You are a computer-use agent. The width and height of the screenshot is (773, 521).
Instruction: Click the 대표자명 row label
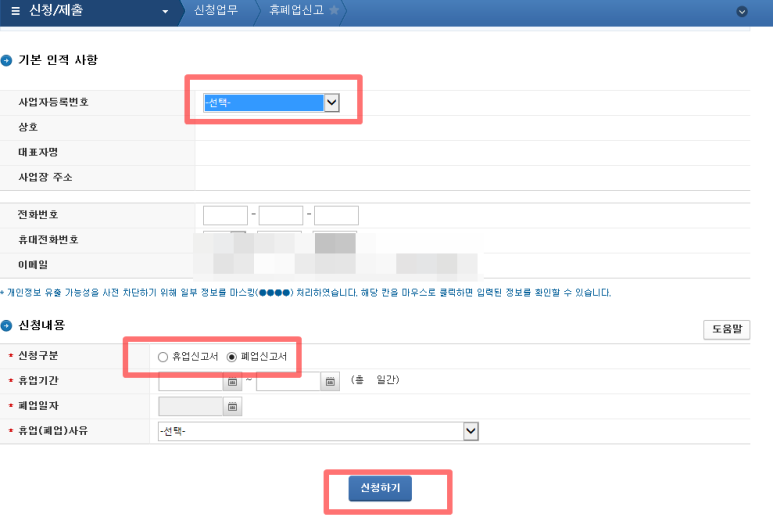point(38,152)
